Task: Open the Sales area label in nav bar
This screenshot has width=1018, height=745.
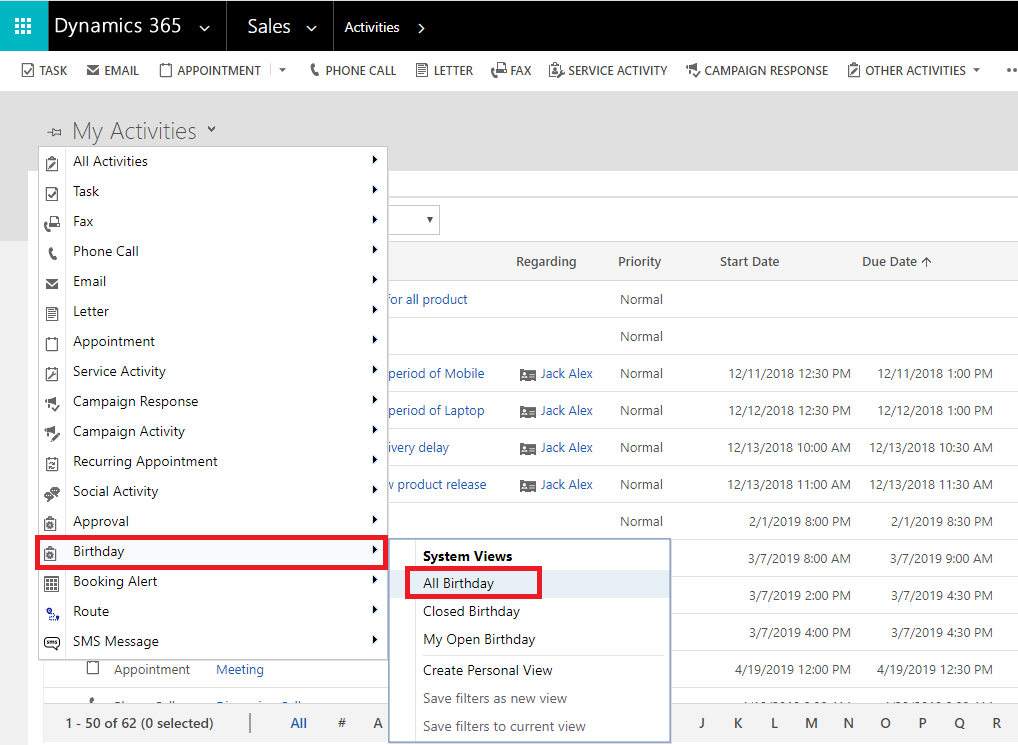Action: [269, 27]
